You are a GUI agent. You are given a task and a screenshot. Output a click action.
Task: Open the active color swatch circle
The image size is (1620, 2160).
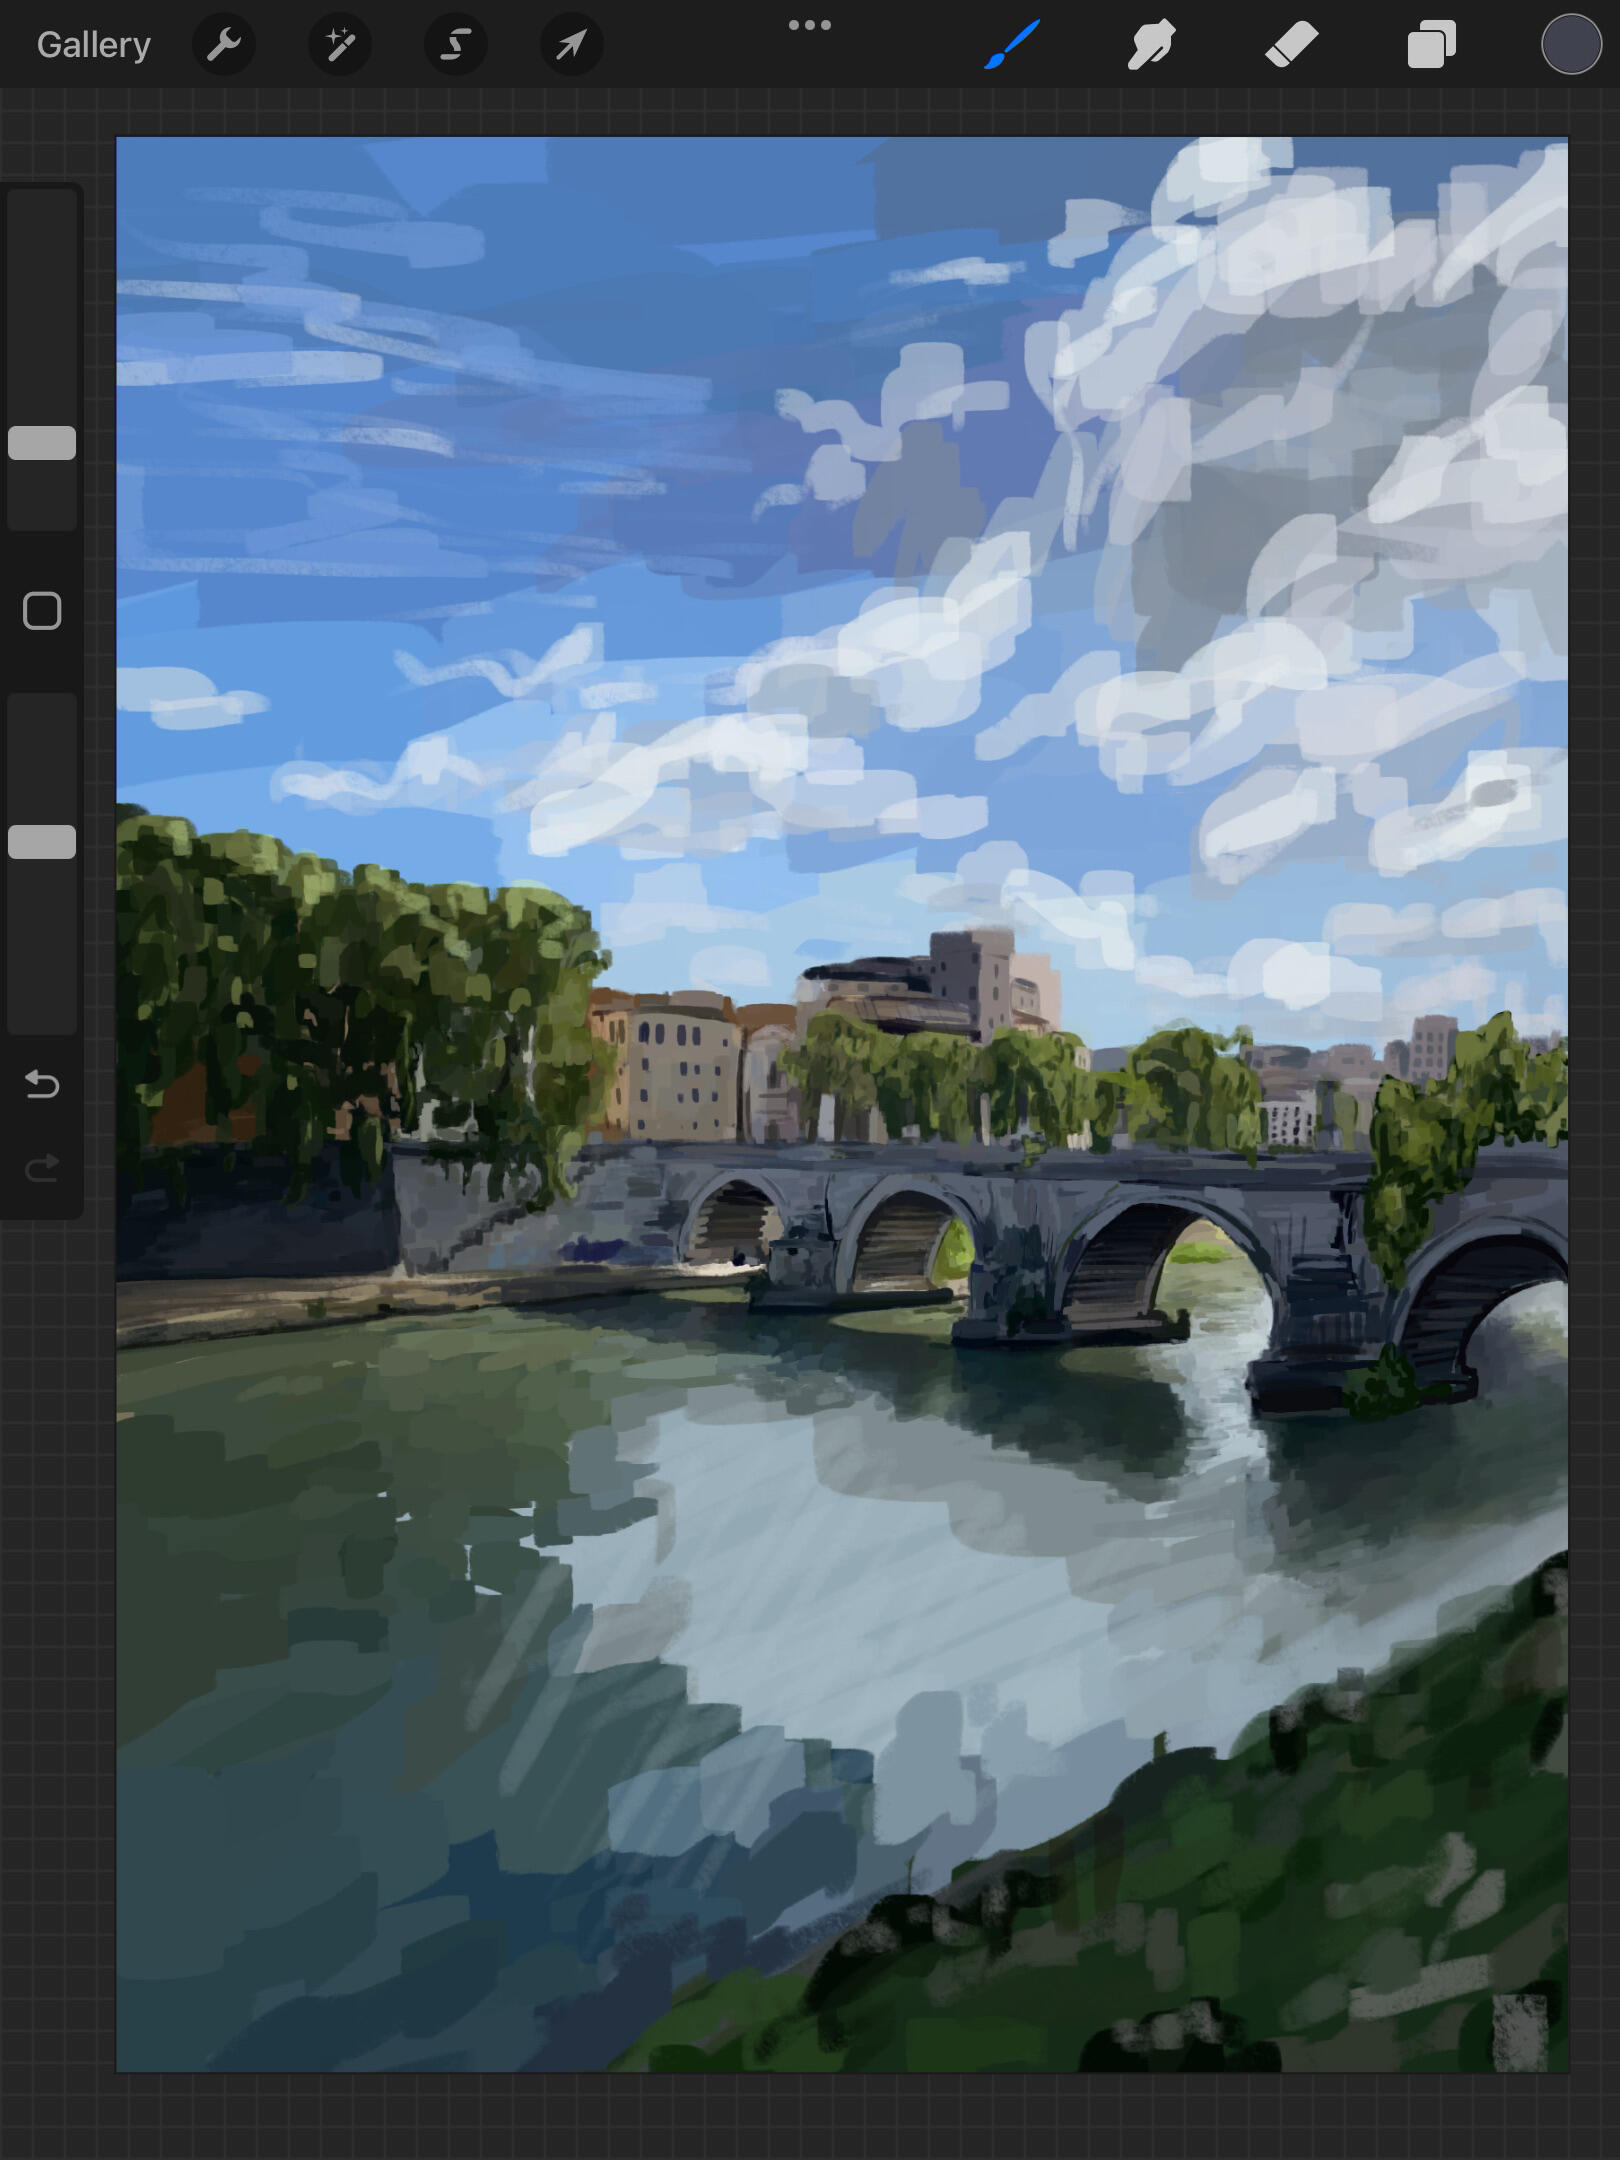(x=1571, y=45)
